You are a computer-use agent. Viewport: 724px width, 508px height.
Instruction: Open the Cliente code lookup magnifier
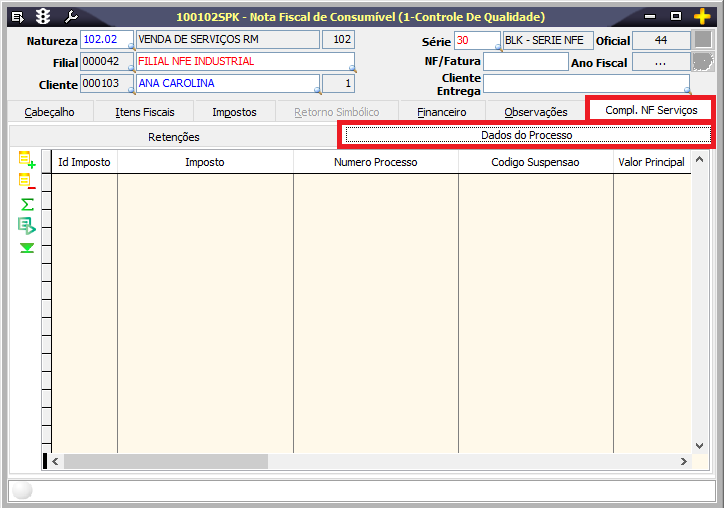click(131, 91)
